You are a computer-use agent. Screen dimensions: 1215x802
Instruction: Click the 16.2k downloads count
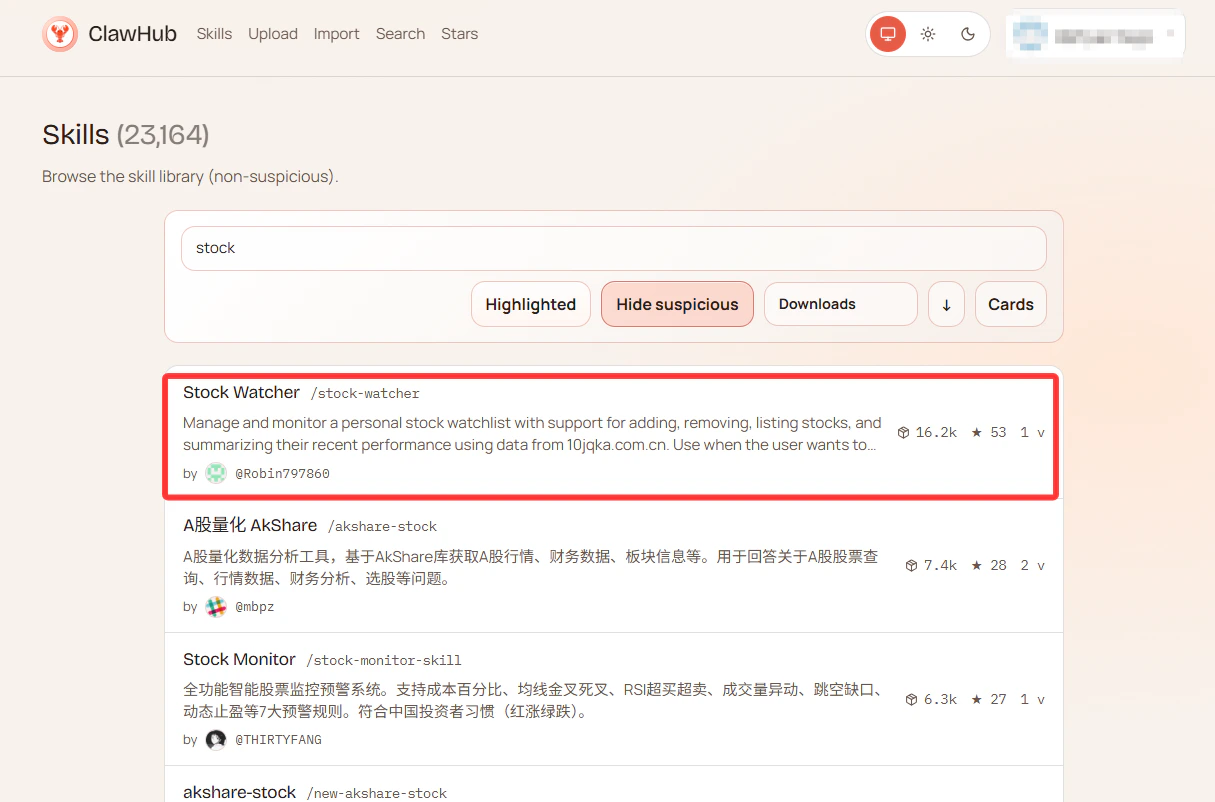(936, 433)
